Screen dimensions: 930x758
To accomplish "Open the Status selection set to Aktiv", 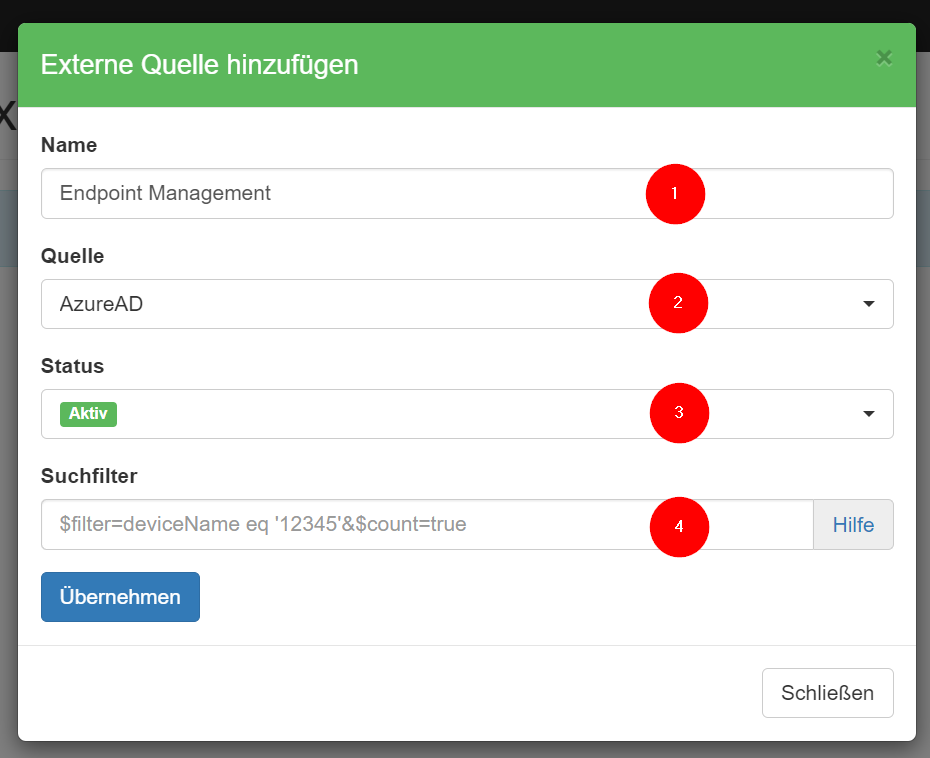I will tap(400, 413).
